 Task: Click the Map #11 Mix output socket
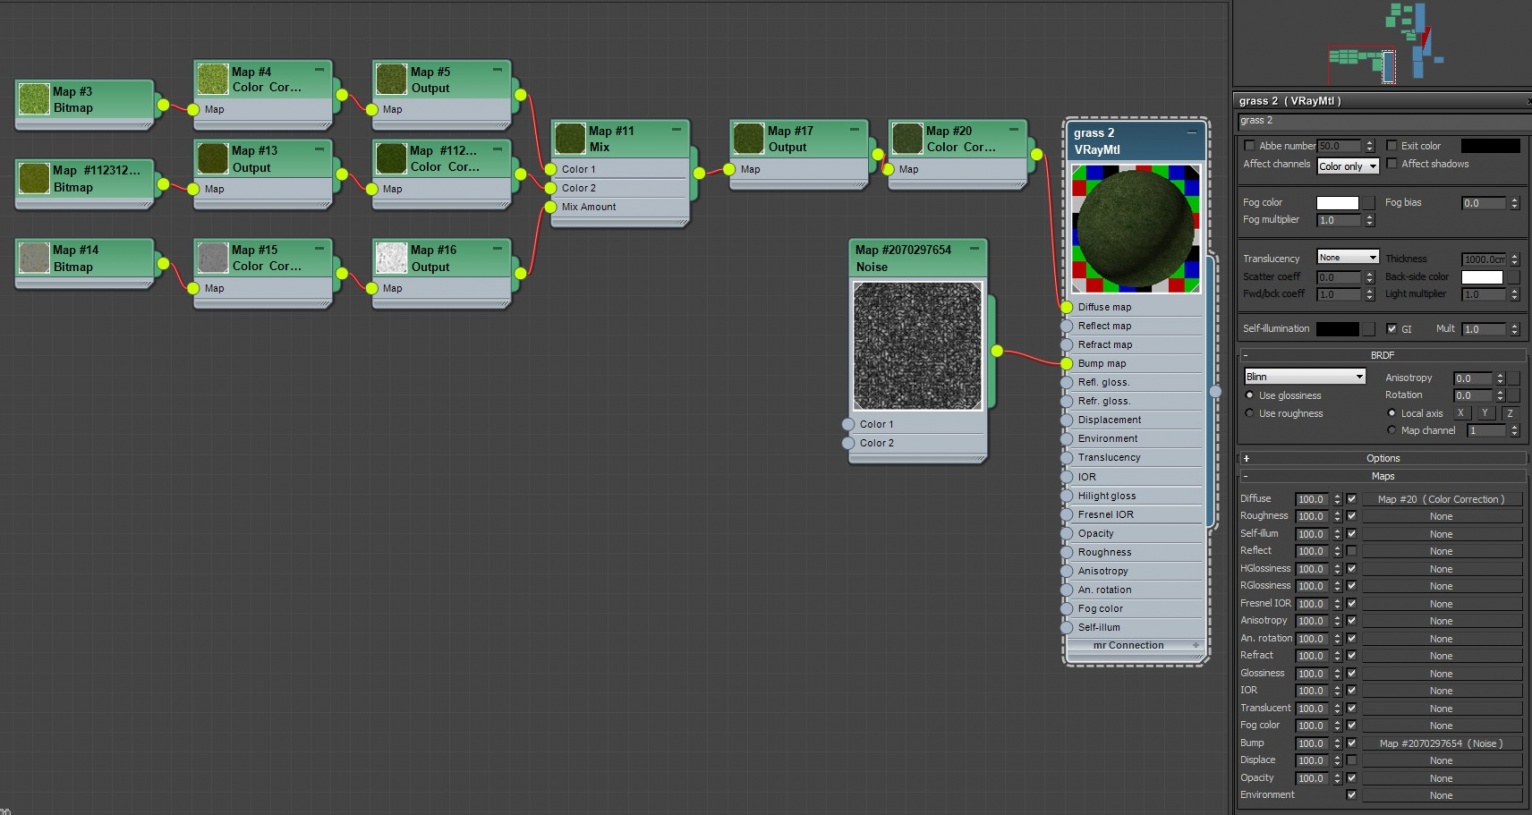[699, 173]
